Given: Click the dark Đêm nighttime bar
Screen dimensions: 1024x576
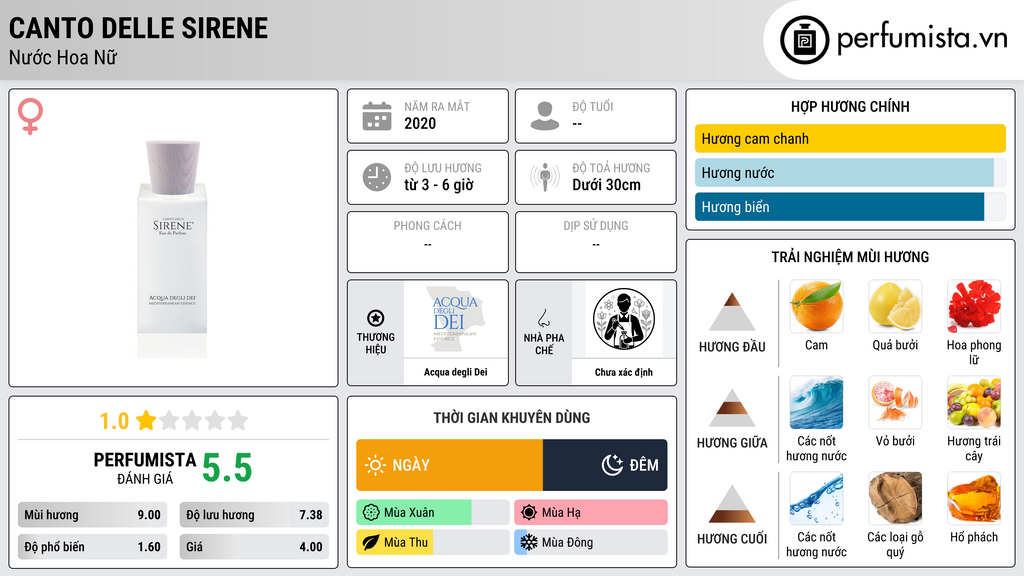Looking at the screenshot, I should tap(605, 465).
